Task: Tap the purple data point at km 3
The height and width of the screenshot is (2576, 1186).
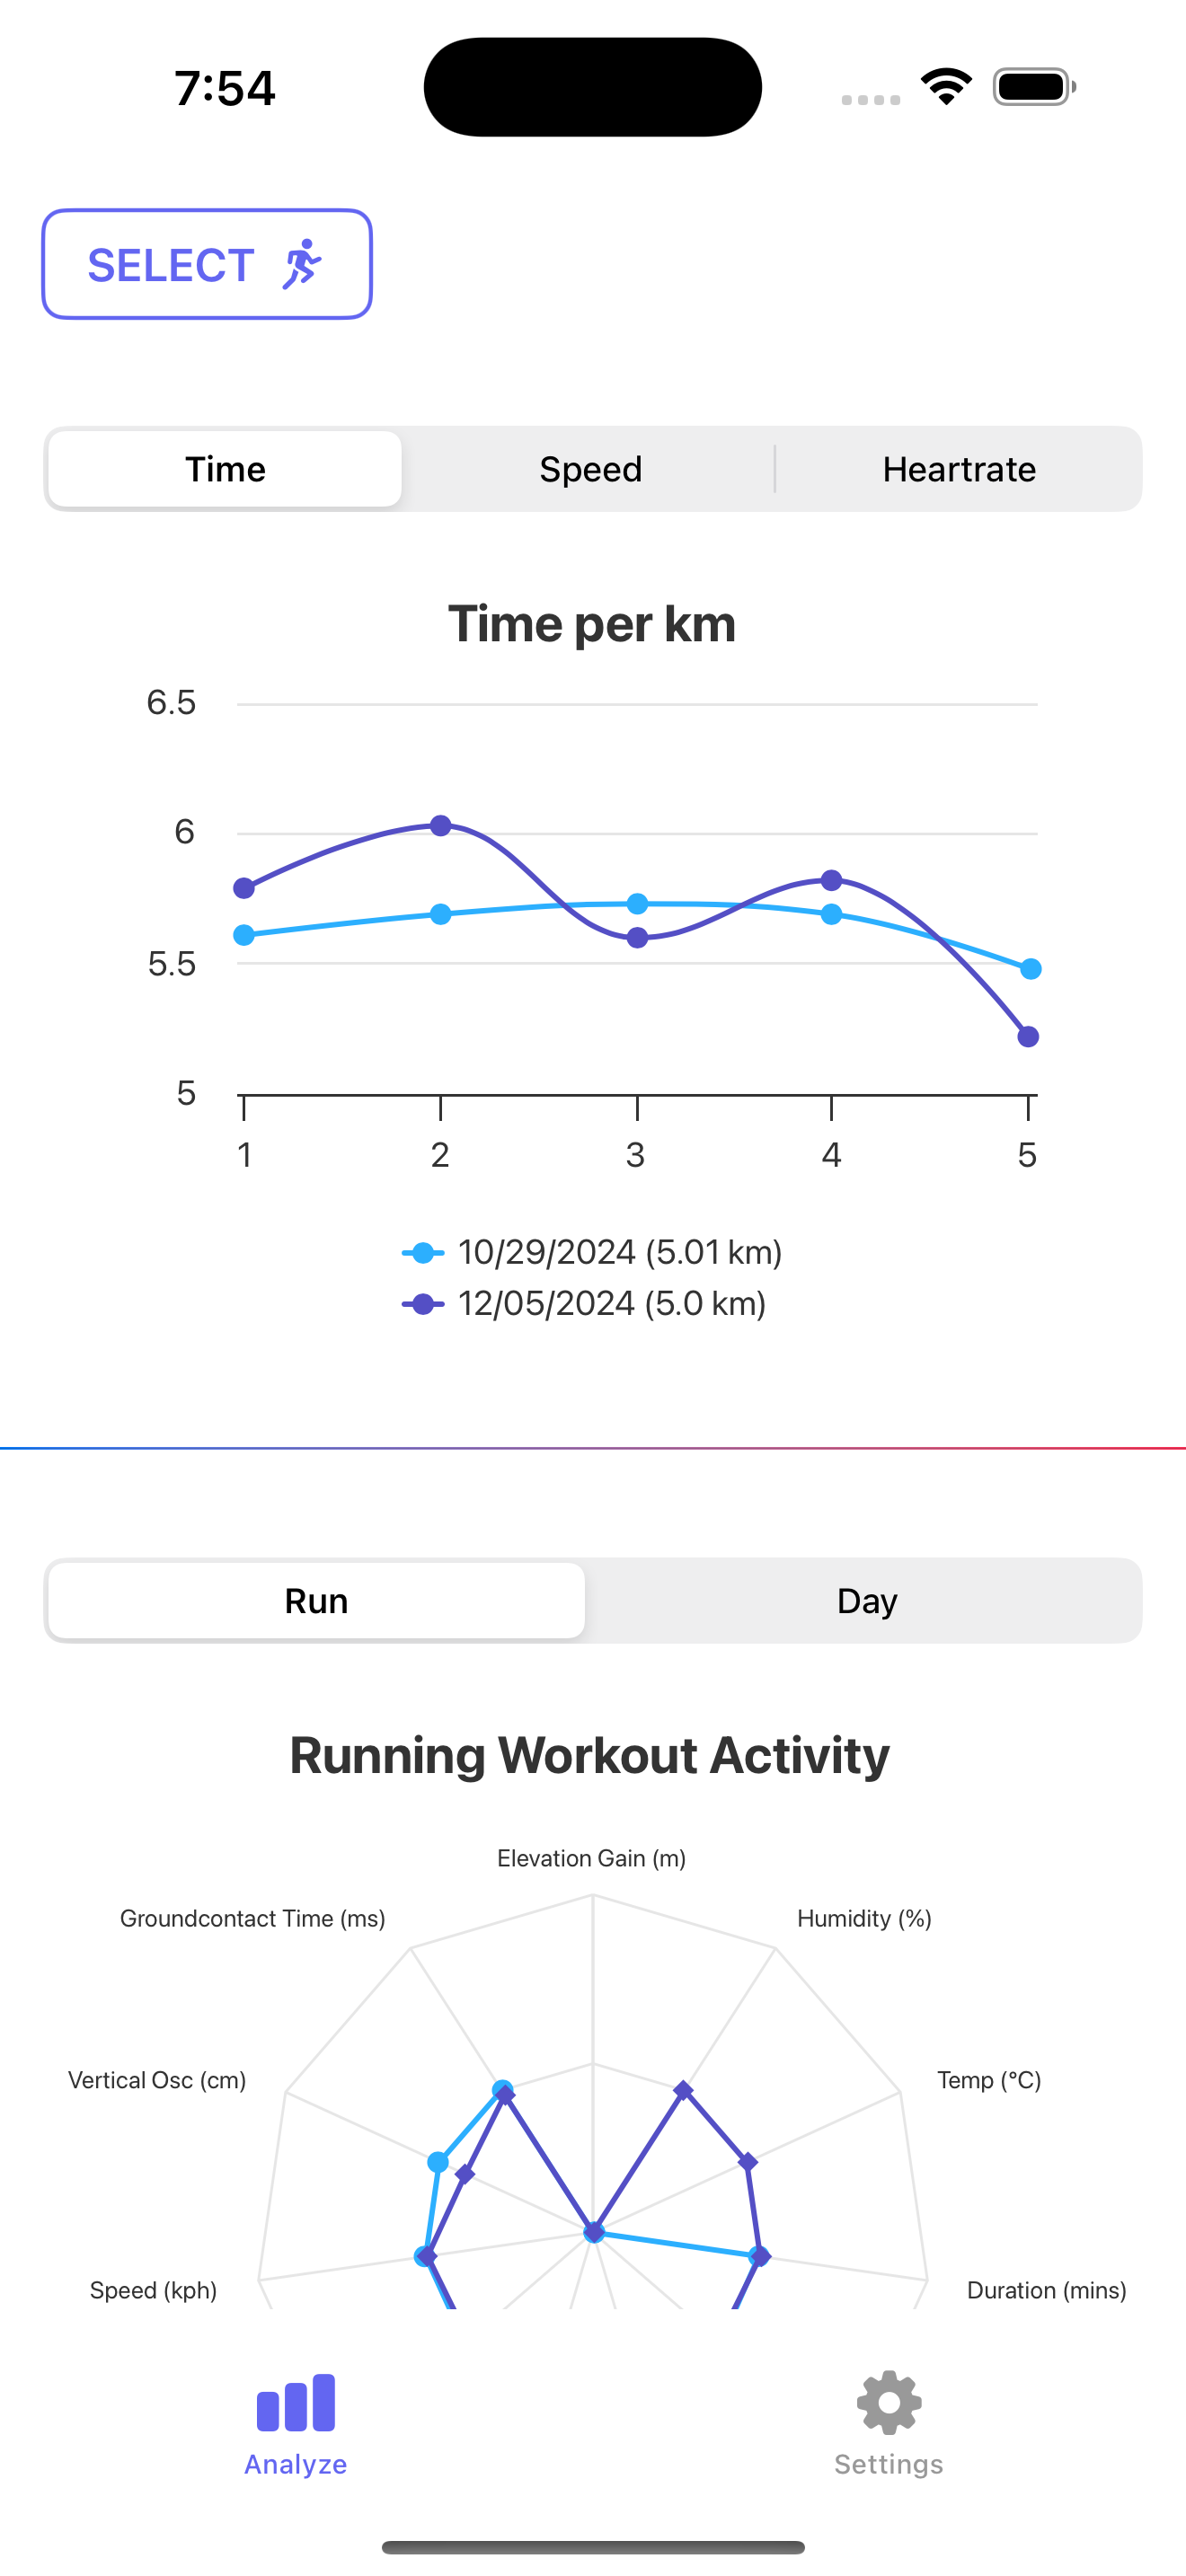Action: (637, 938)
